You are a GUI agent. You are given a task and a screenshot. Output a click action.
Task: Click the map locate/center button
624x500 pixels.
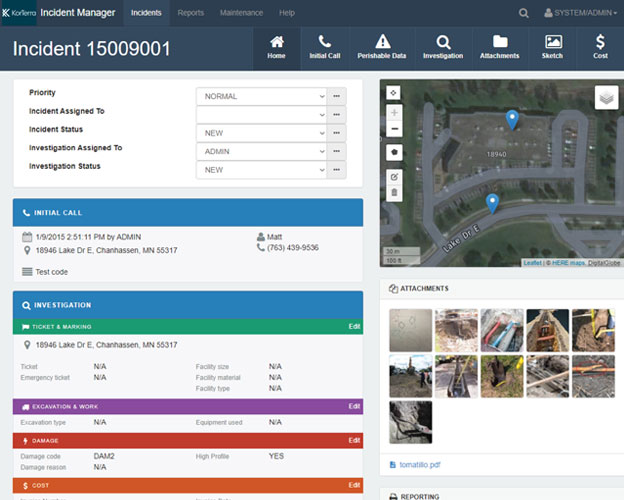pos(394,92)
